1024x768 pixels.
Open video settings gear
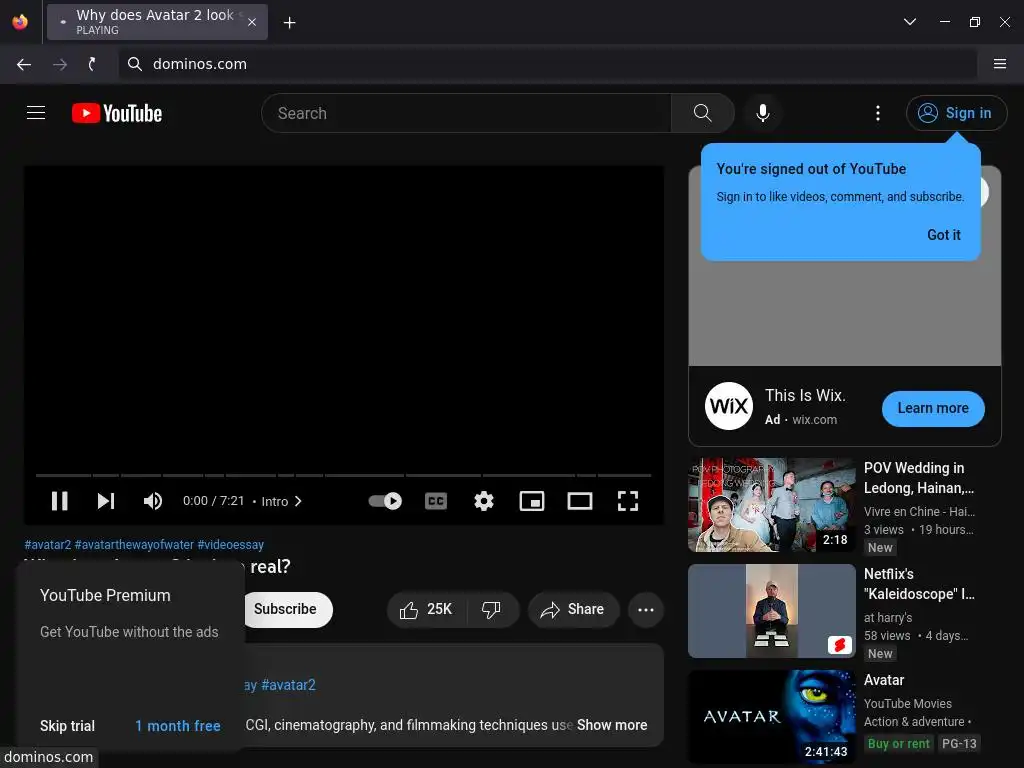[484, 501]
